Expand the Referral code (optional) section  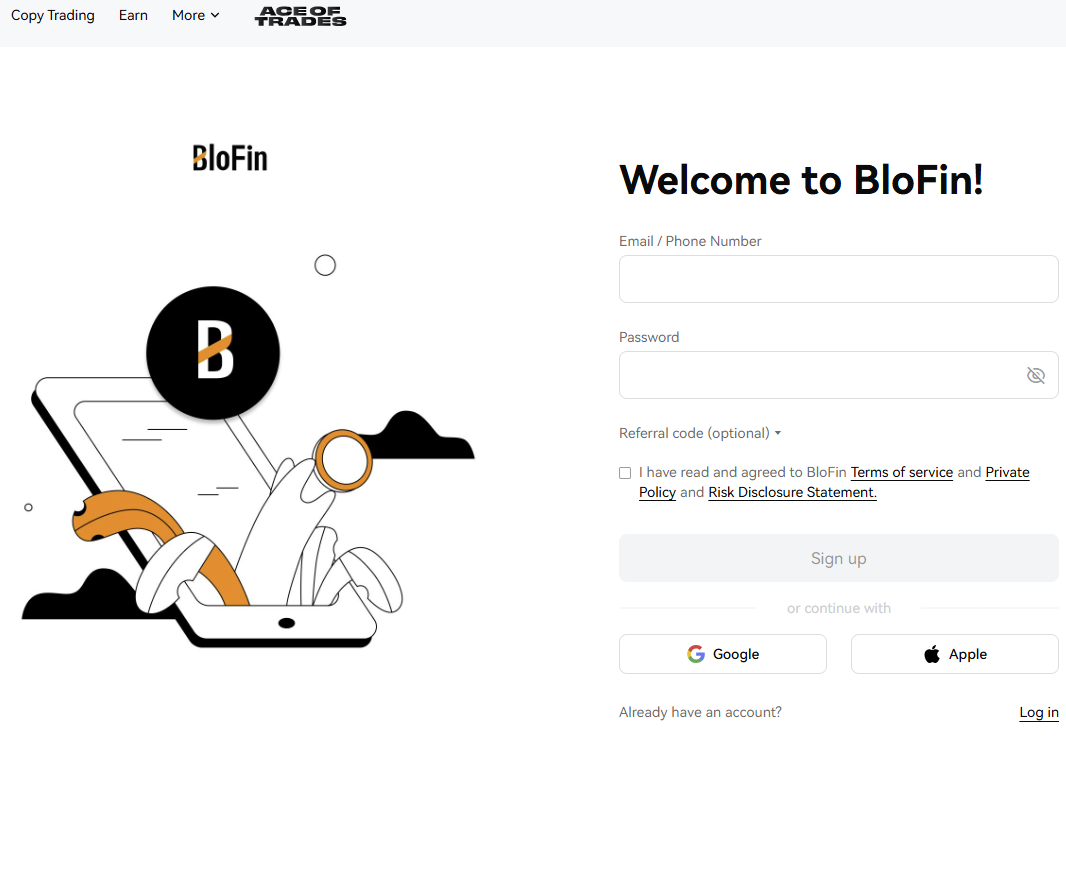(700, 433)
